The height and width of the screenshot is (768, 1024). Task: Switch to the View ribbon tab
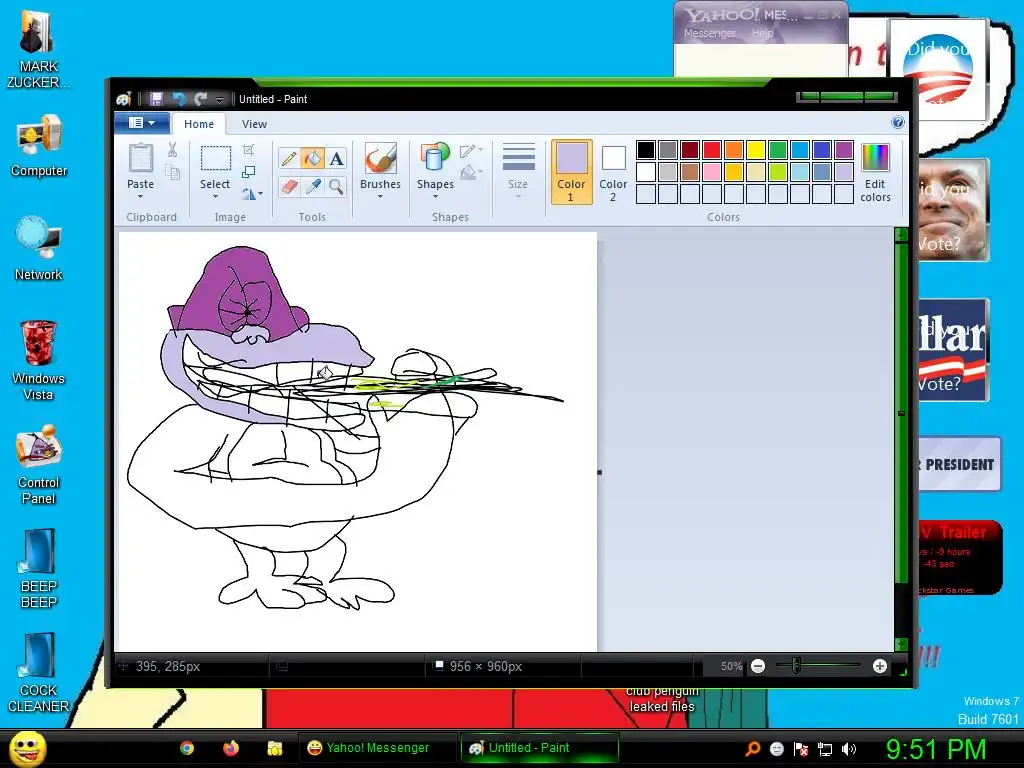click(254, 124)
